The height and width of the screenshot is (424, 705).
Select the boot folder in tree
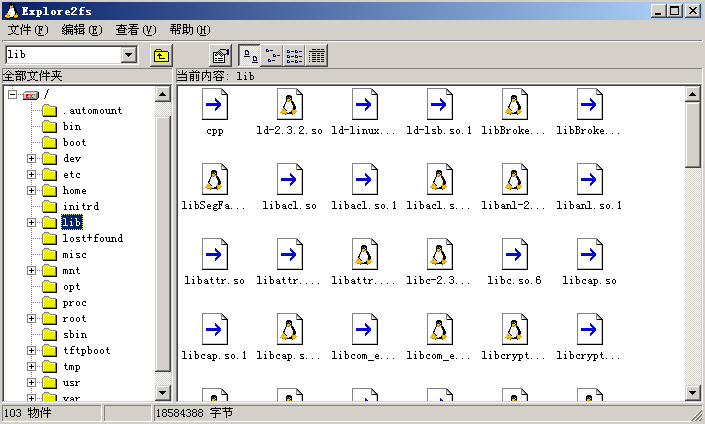[74, 143]
